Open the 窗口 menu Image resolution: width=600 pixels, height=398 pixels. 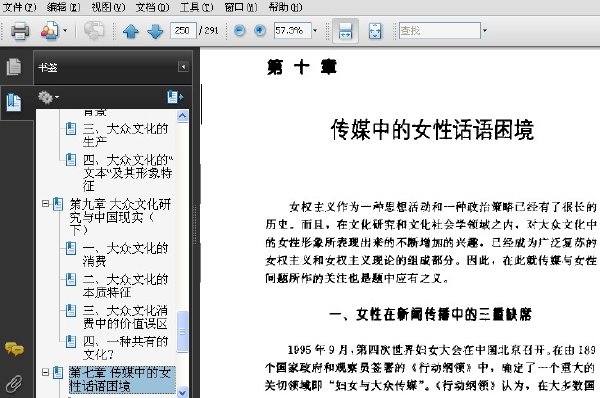click(x=241, y=7)
